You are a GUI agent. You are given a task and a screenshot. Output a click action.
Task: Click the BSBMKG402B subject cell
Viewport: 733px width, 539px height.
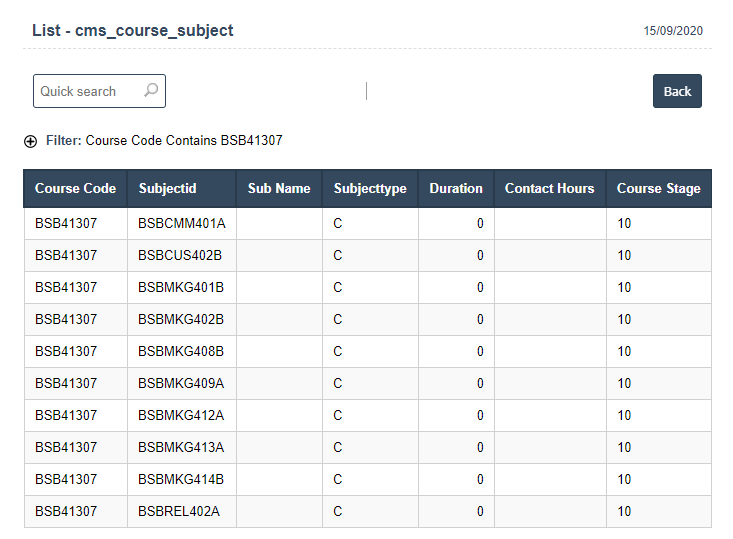pyautogui.click(x=181, y=320)
